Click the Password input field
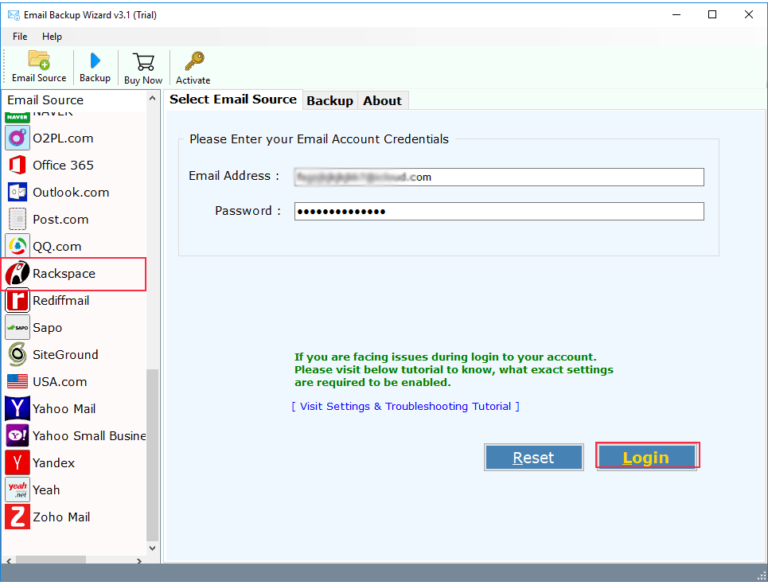768x585 pixels. pos(499,211)
